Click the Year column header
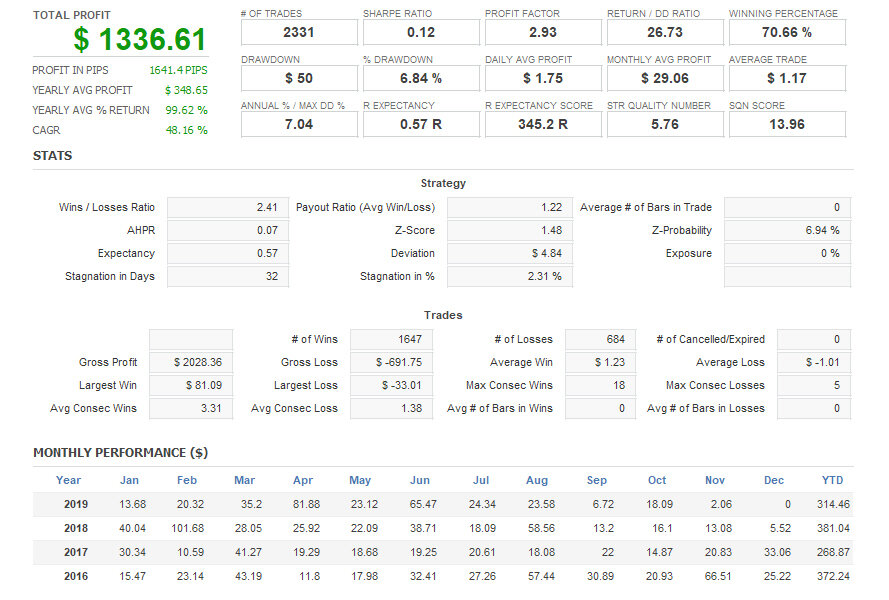889x600 pixels. click(68, 480)
